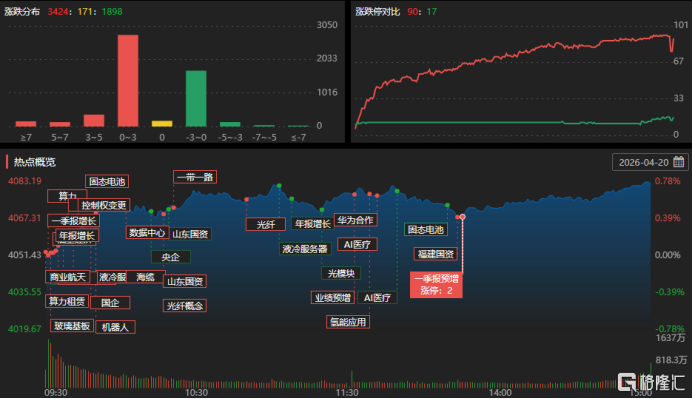Click the tall red 0~3 bar

pos(128,81)
